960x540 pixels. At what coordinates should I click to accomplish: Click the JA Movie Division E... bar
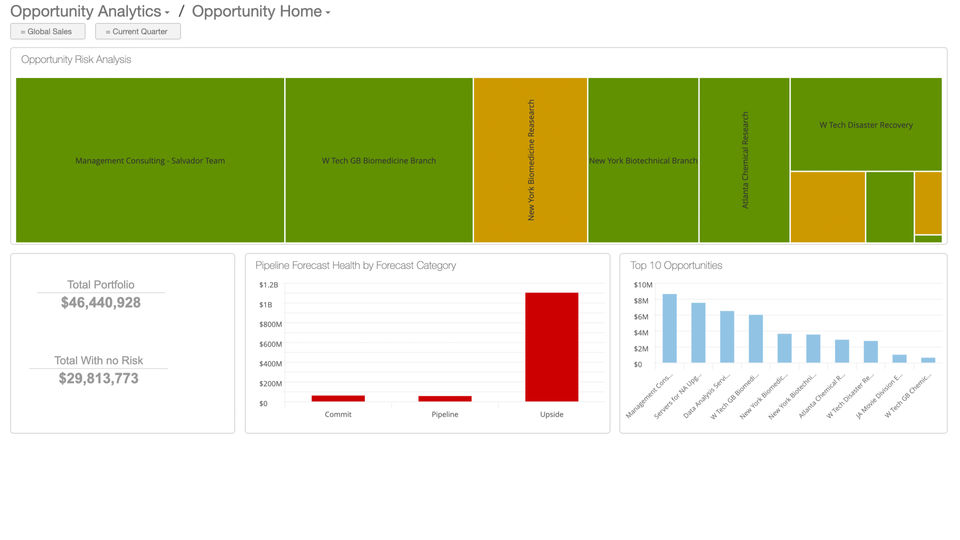pyautogui.click(x=899, y=359)
